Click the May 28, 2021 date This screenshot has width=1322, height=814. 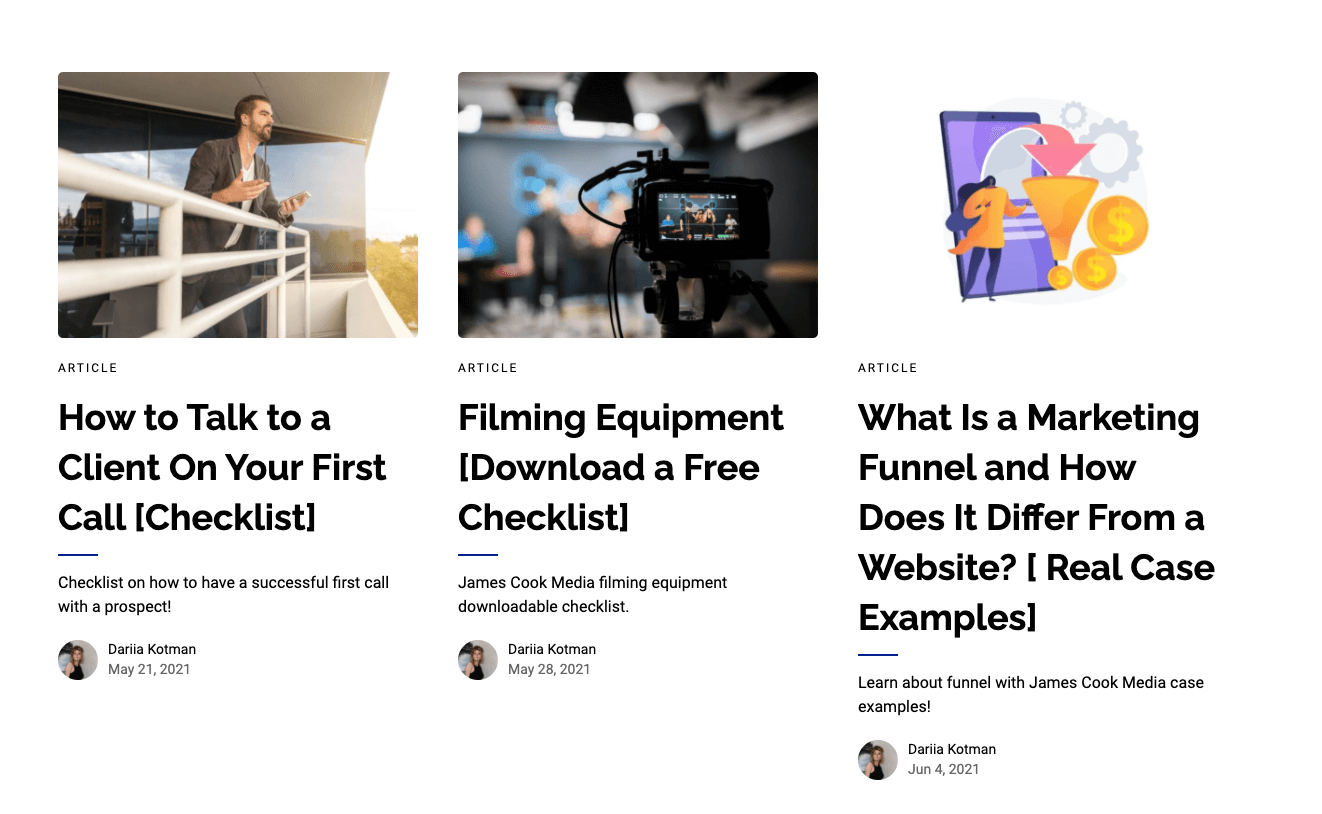pyautogui.click(x=549, y=669)
